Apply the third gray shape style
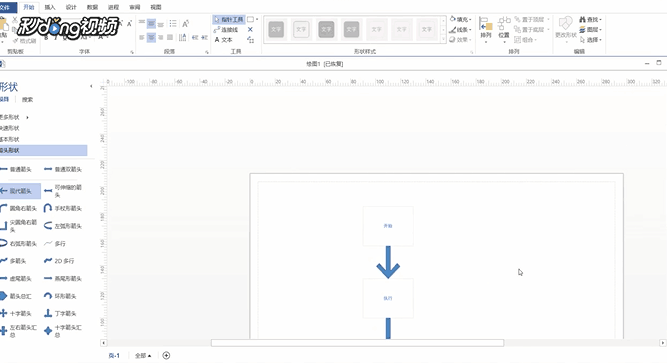The height and width of the screenshot is (364, 667). pyautogui.click(x=326, y=29)
